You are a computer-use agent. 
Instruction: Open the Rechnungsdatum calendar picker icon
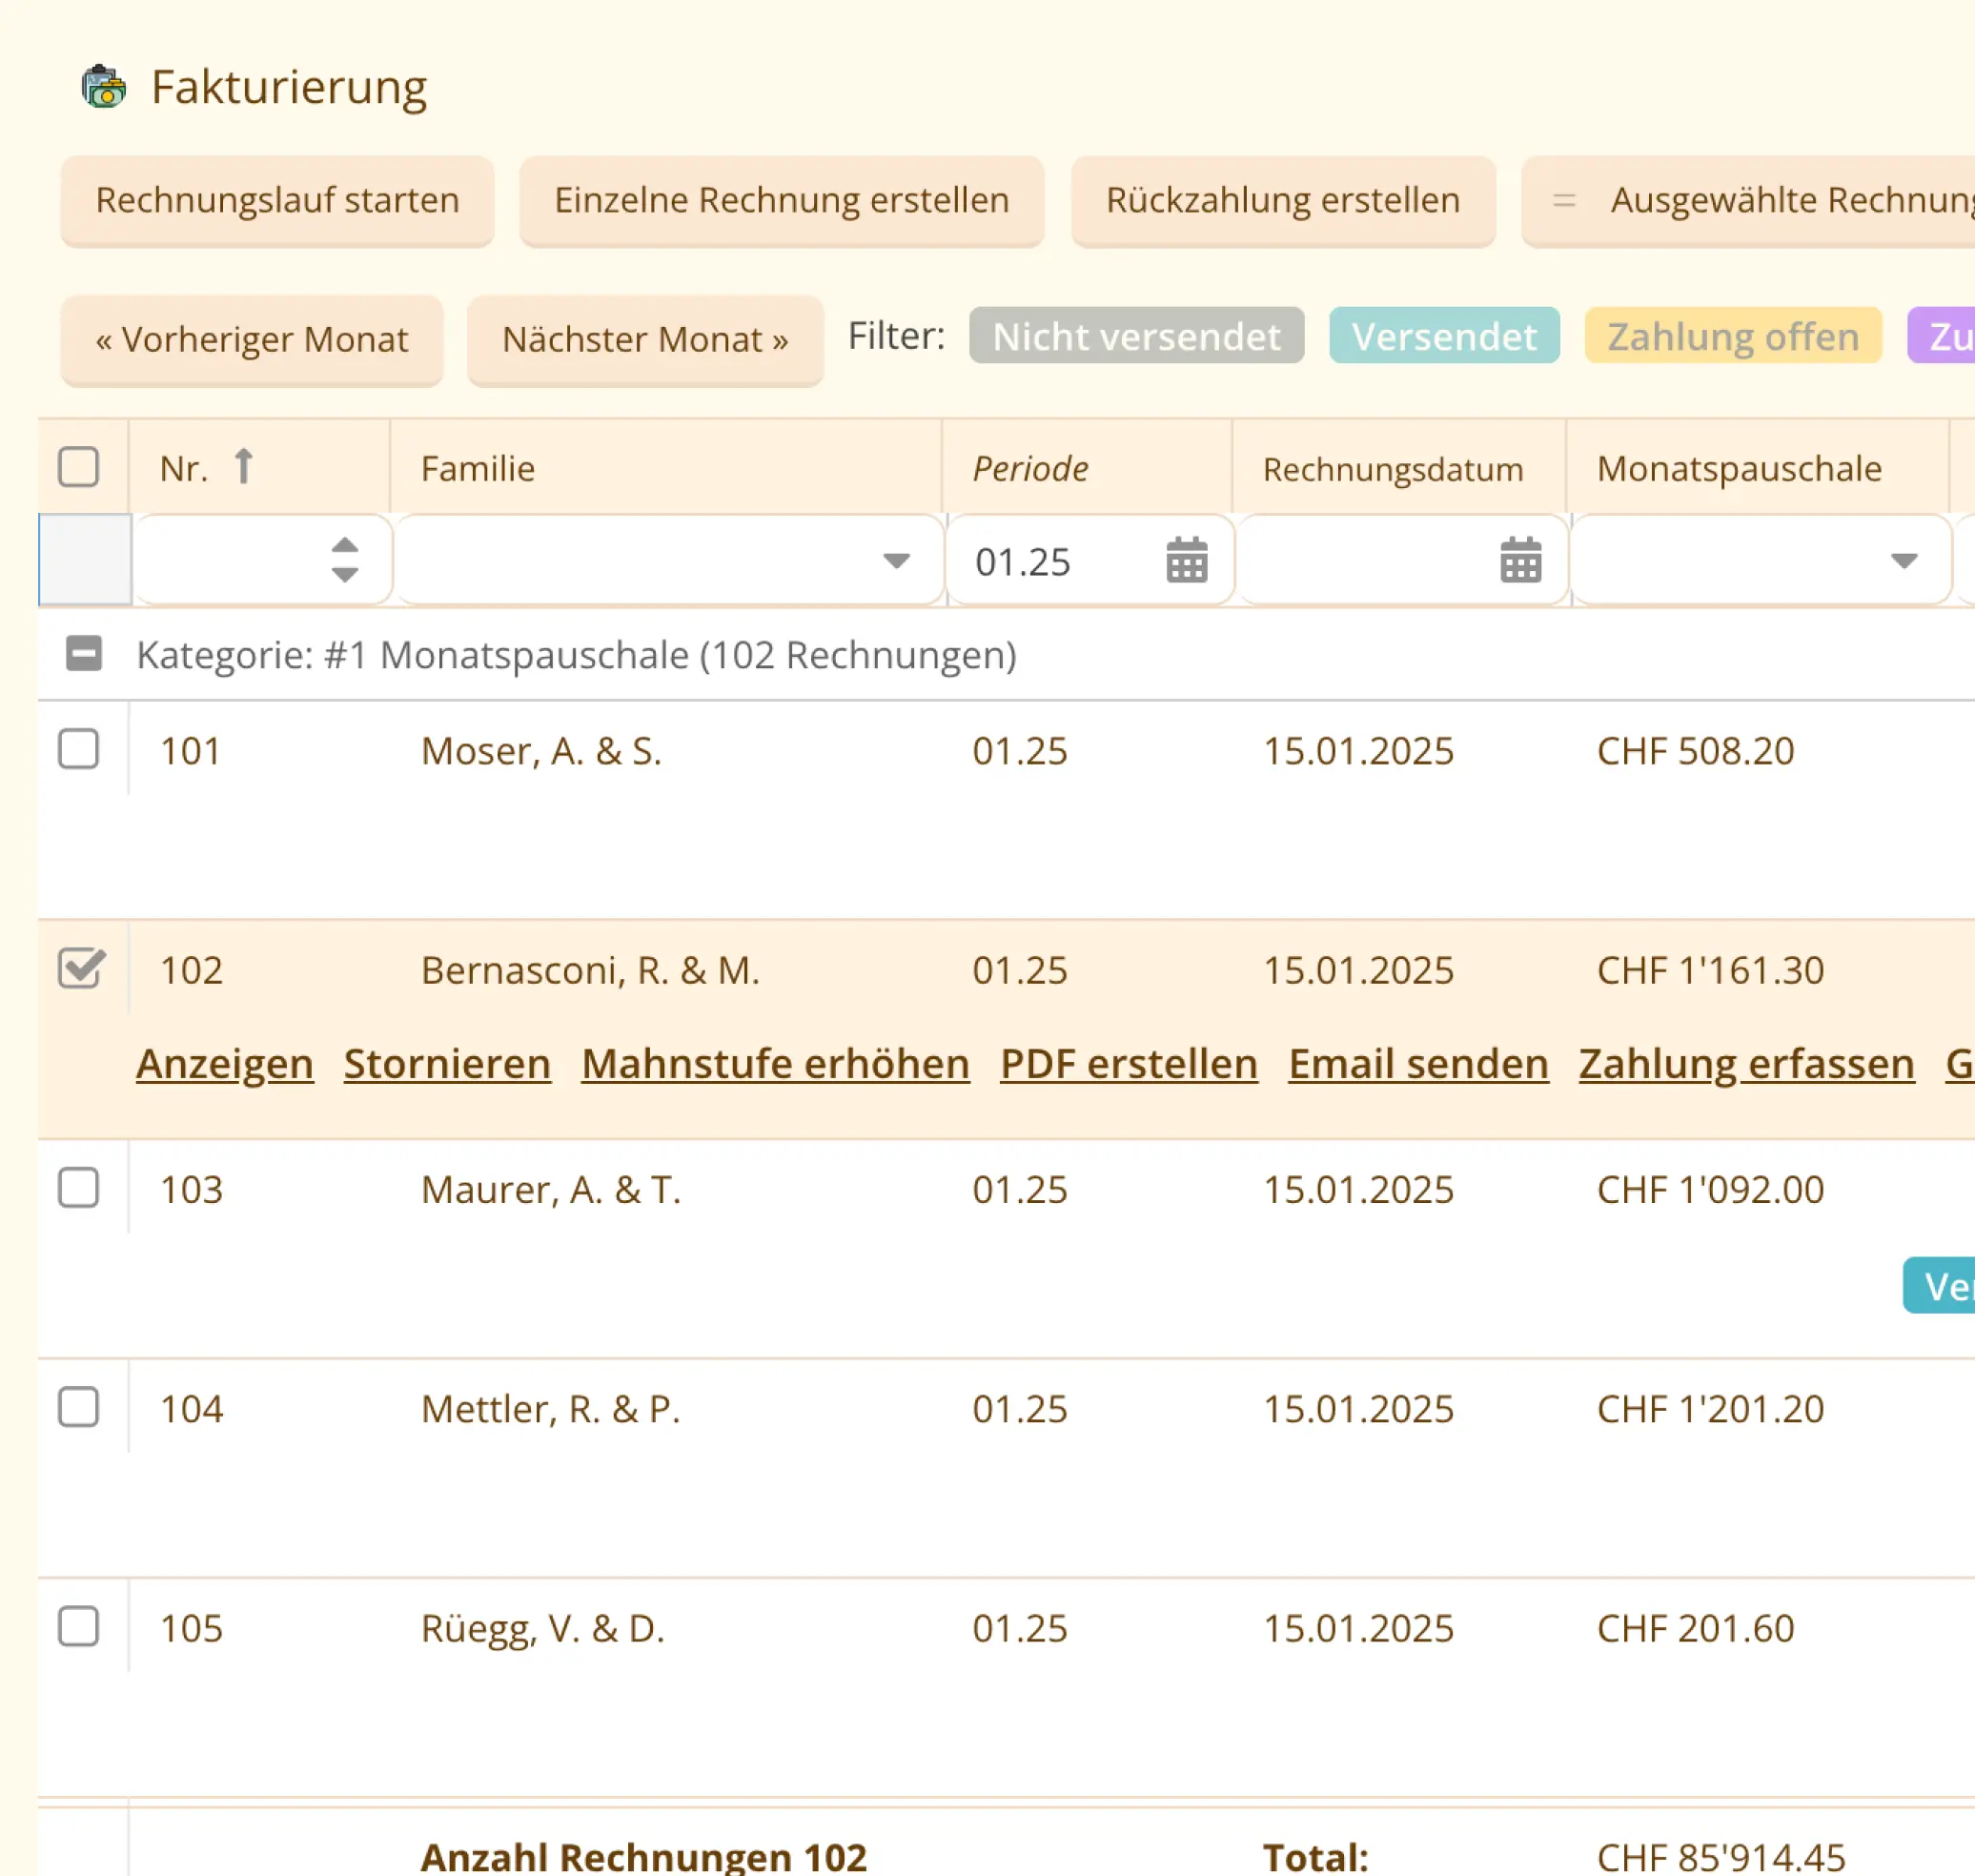click(1520, 560)
